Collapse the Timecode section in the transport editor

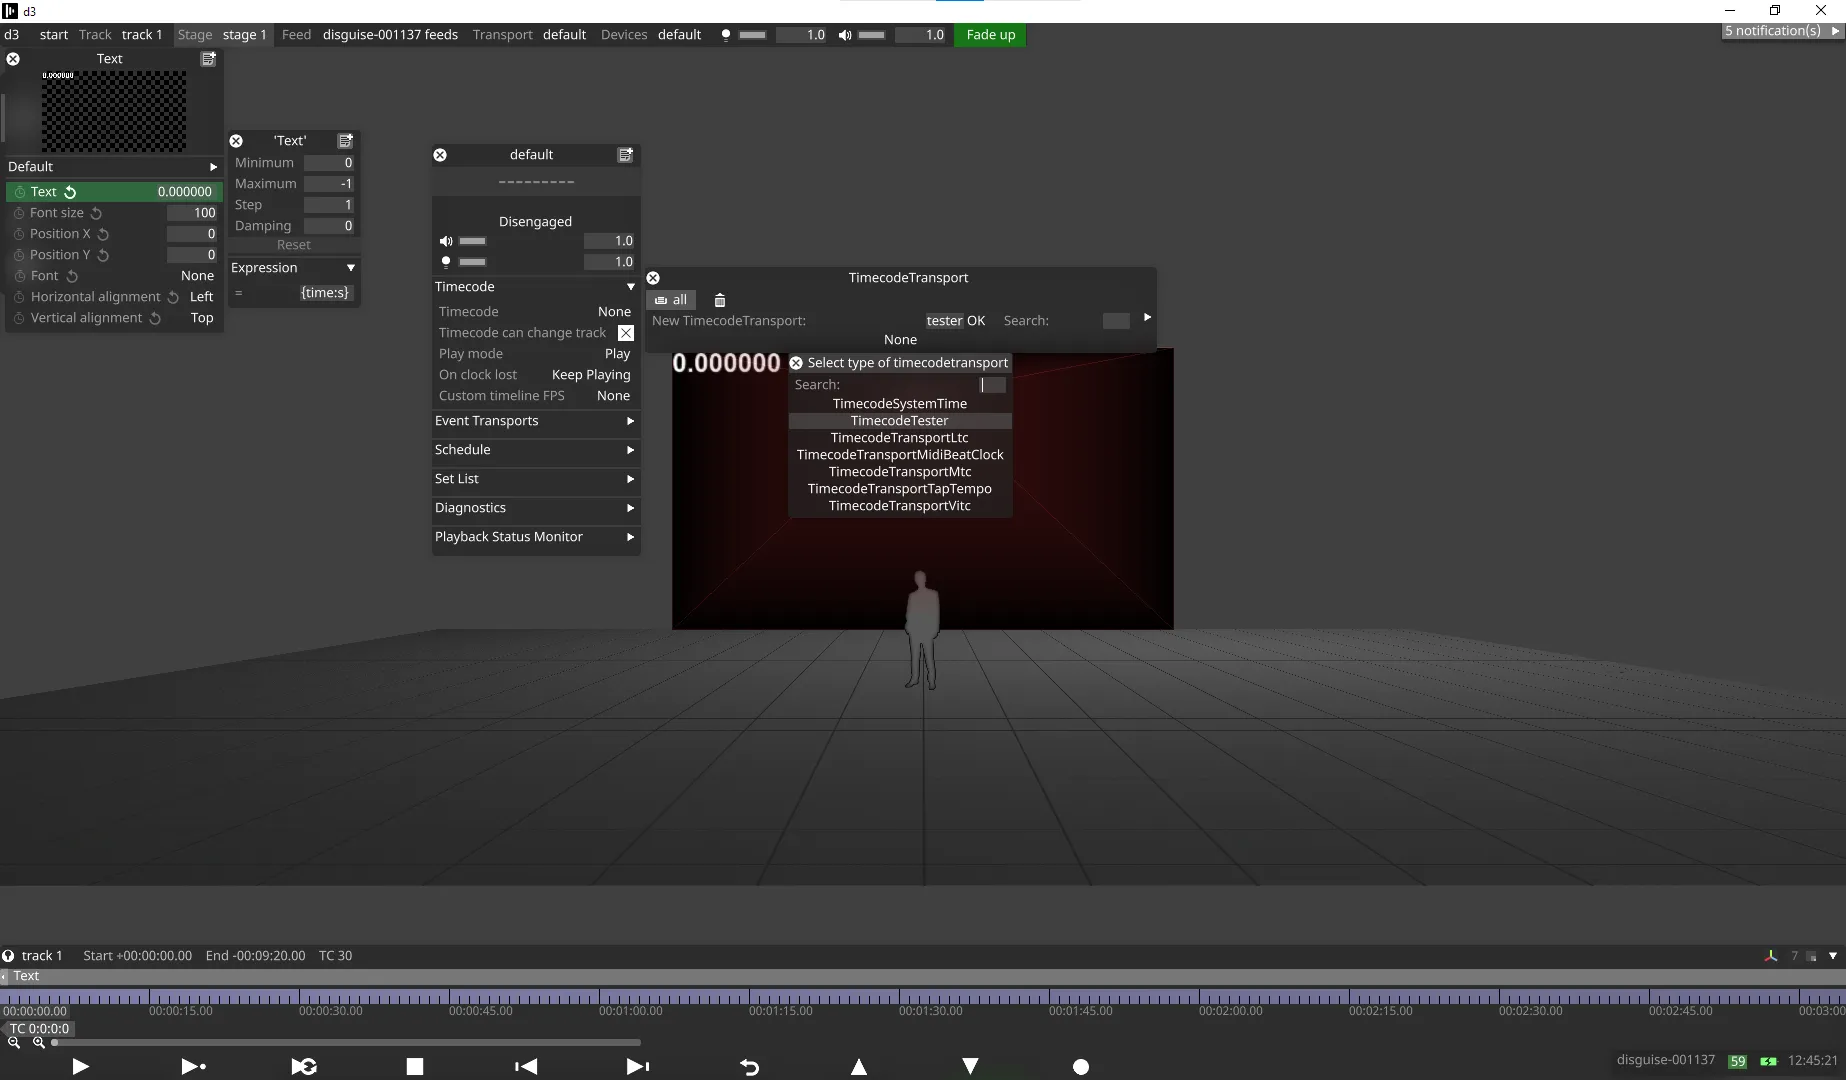(630, 287)
